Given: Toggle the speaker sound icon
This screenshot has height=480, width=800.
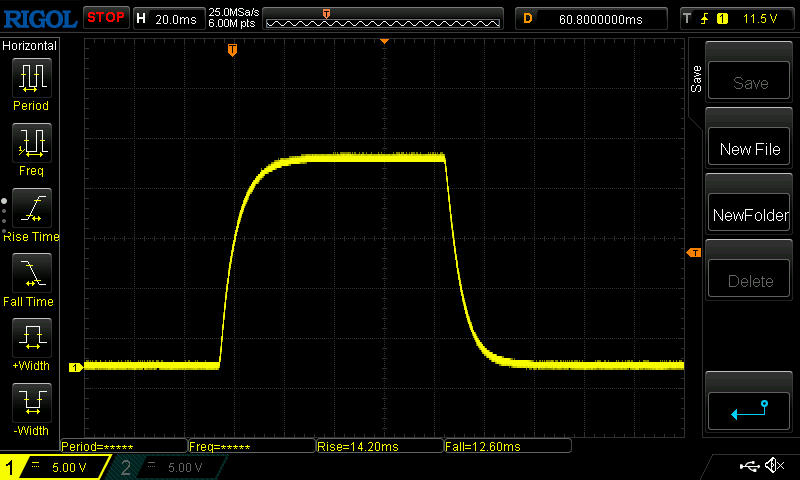Looking at the screenshot, I should [x=773, y=466].
